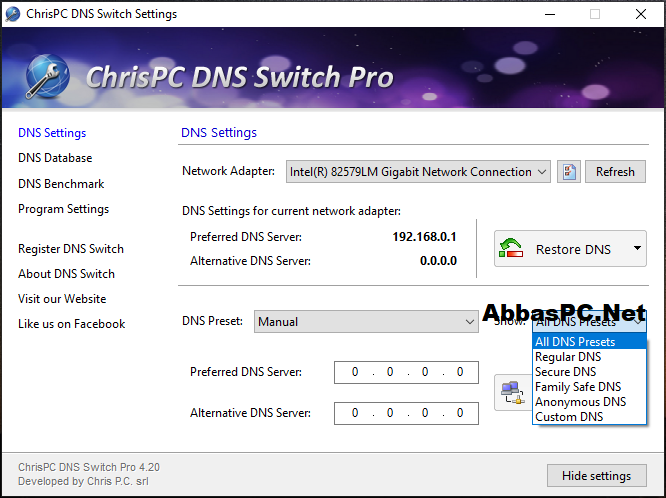Open DNS Preset Manual dropdown
Viewport: 666px width, 498px height.
pyautogui.click(x=366, y=322)
